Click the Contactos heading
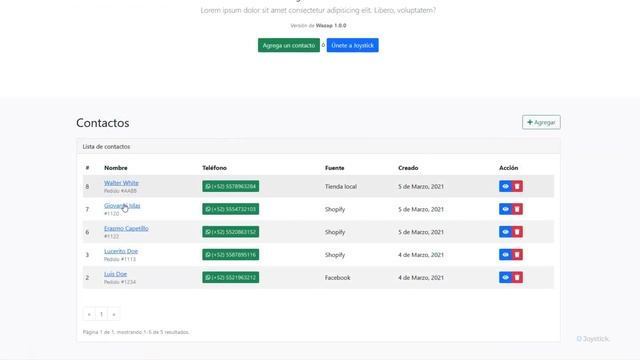This screenshot has width=640, height=360. tap(103, 123)
